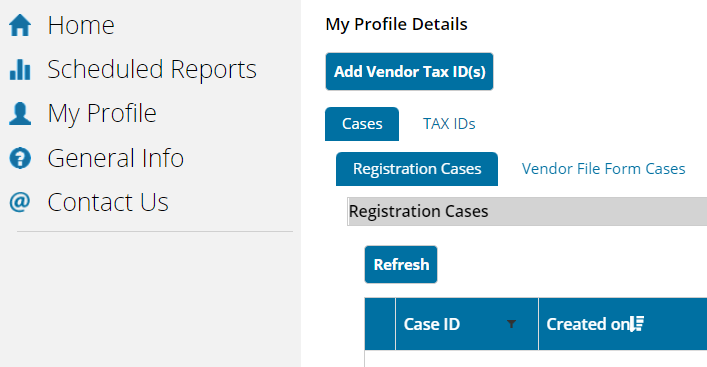707x367 pixels.
Task: Add Vendor Tax ID(s)
Action: tap(409, 72)
